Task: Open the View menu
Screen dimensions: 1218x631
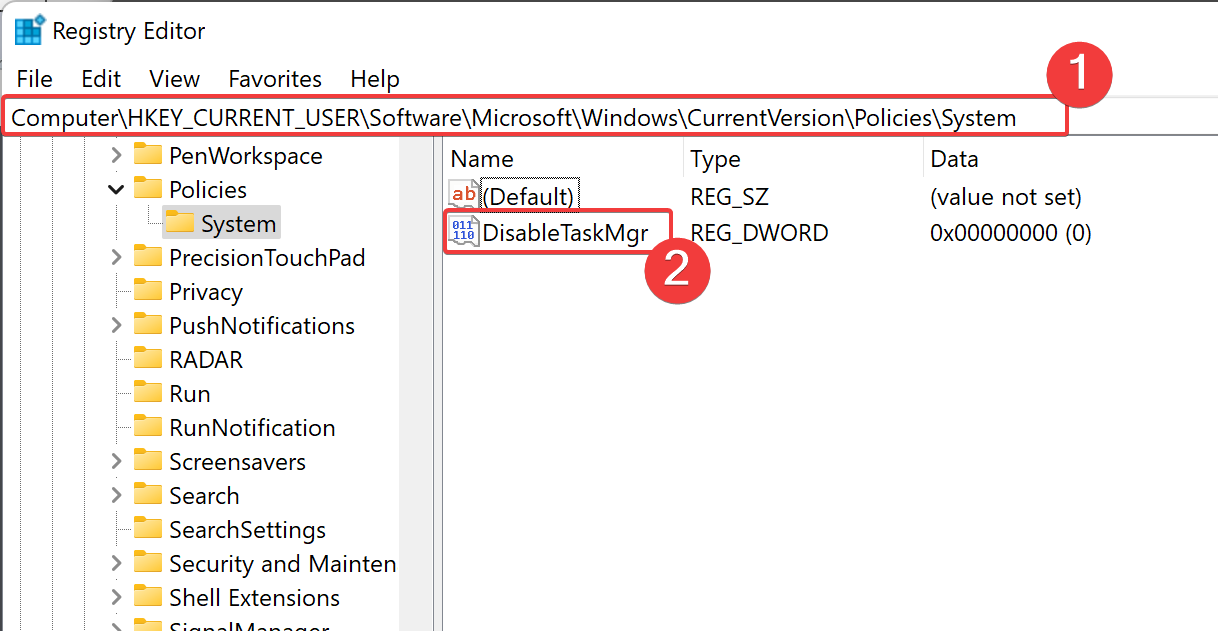Action: tap(174, 79)
